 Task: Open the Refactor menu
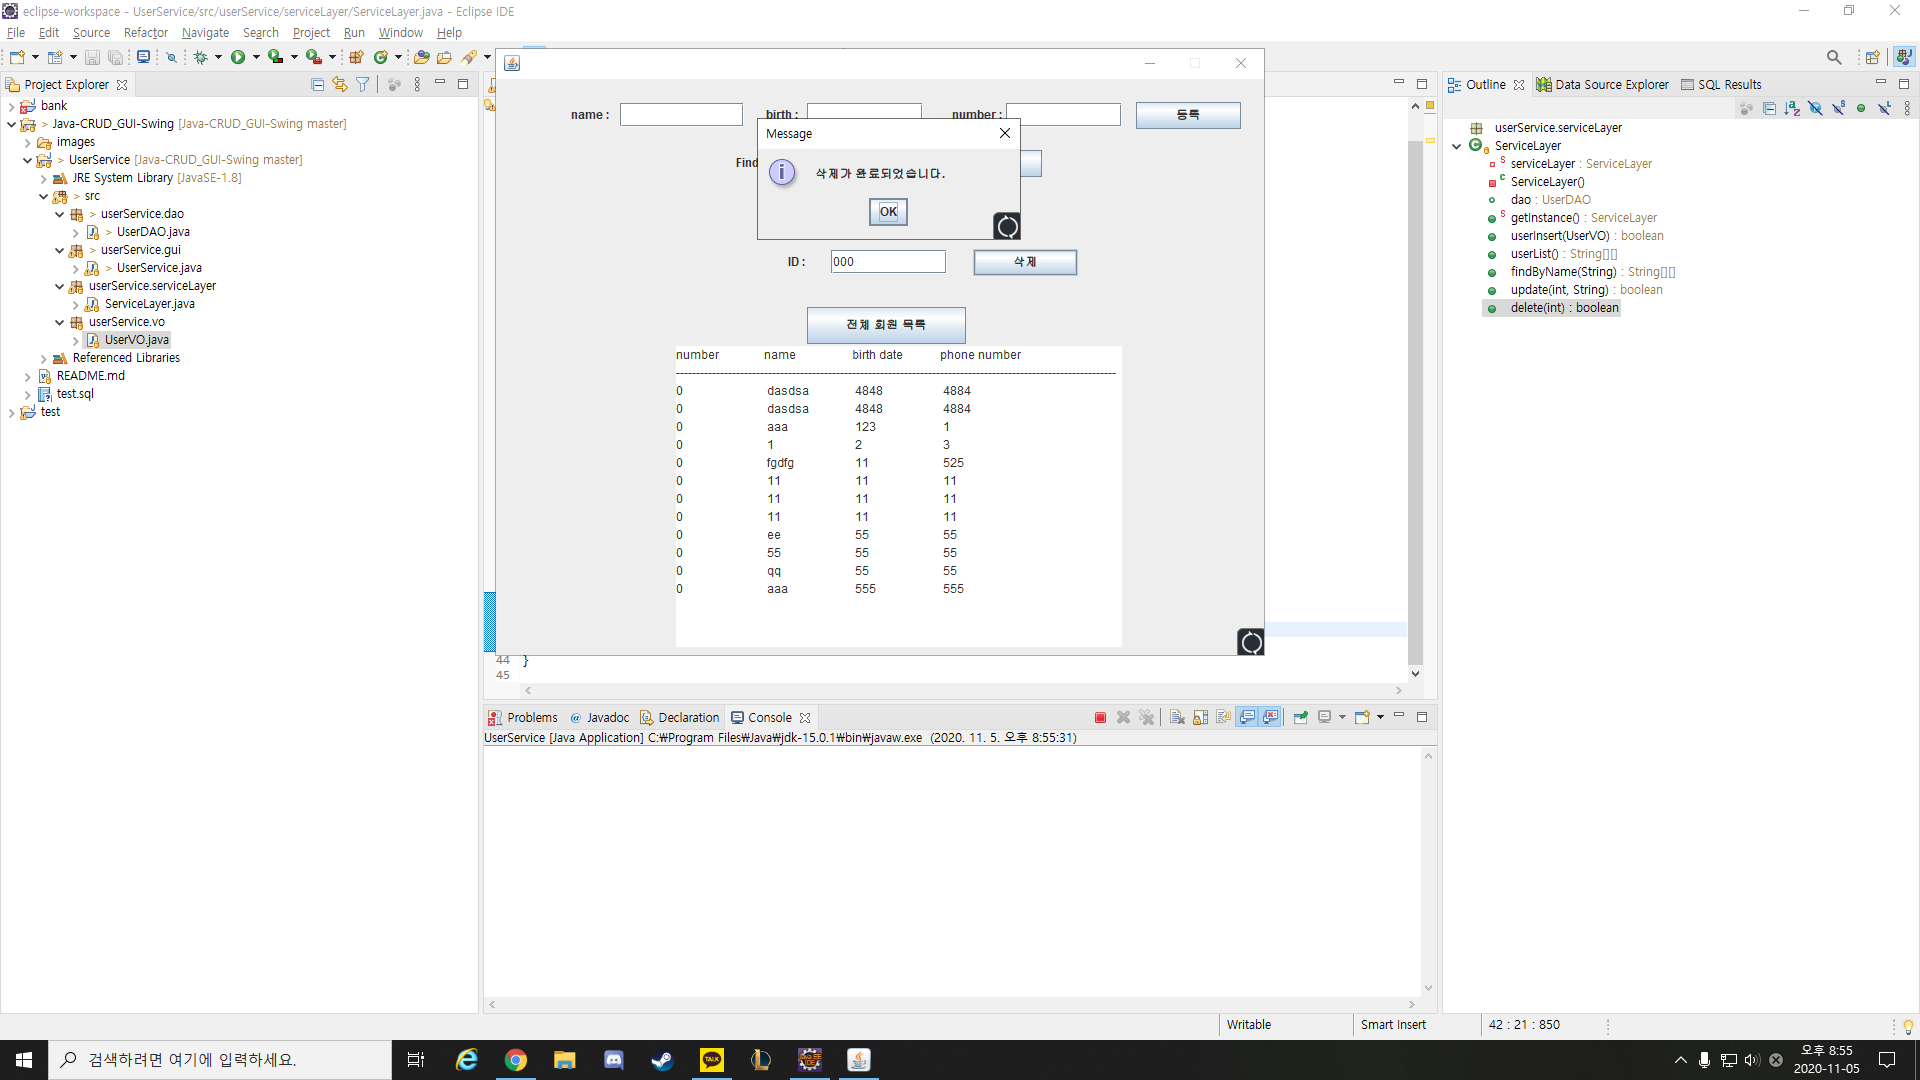pyautogui.click(x=145, y=33)
